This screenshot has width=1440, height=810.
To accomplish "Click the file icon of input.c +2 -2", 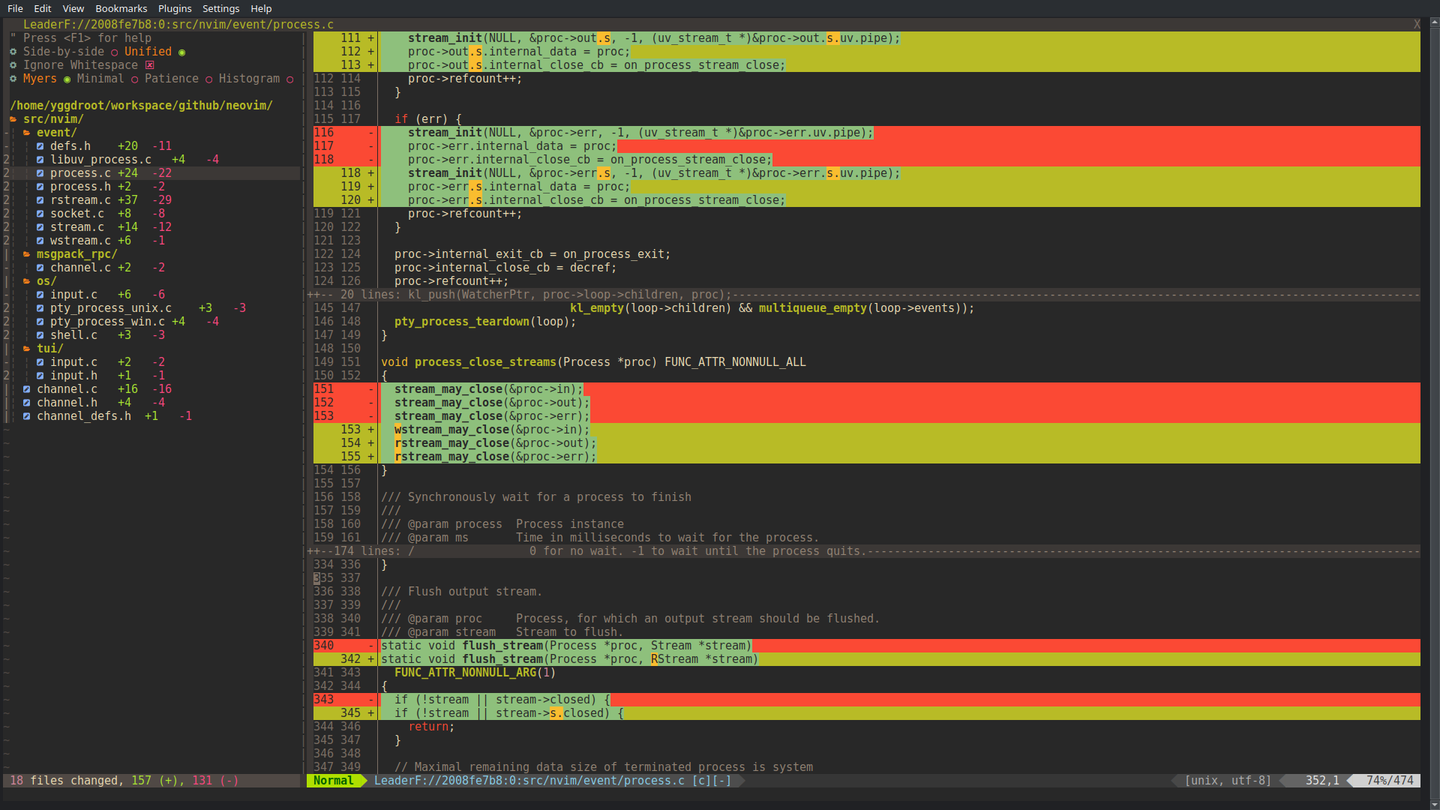I will (x=41, y=362).
